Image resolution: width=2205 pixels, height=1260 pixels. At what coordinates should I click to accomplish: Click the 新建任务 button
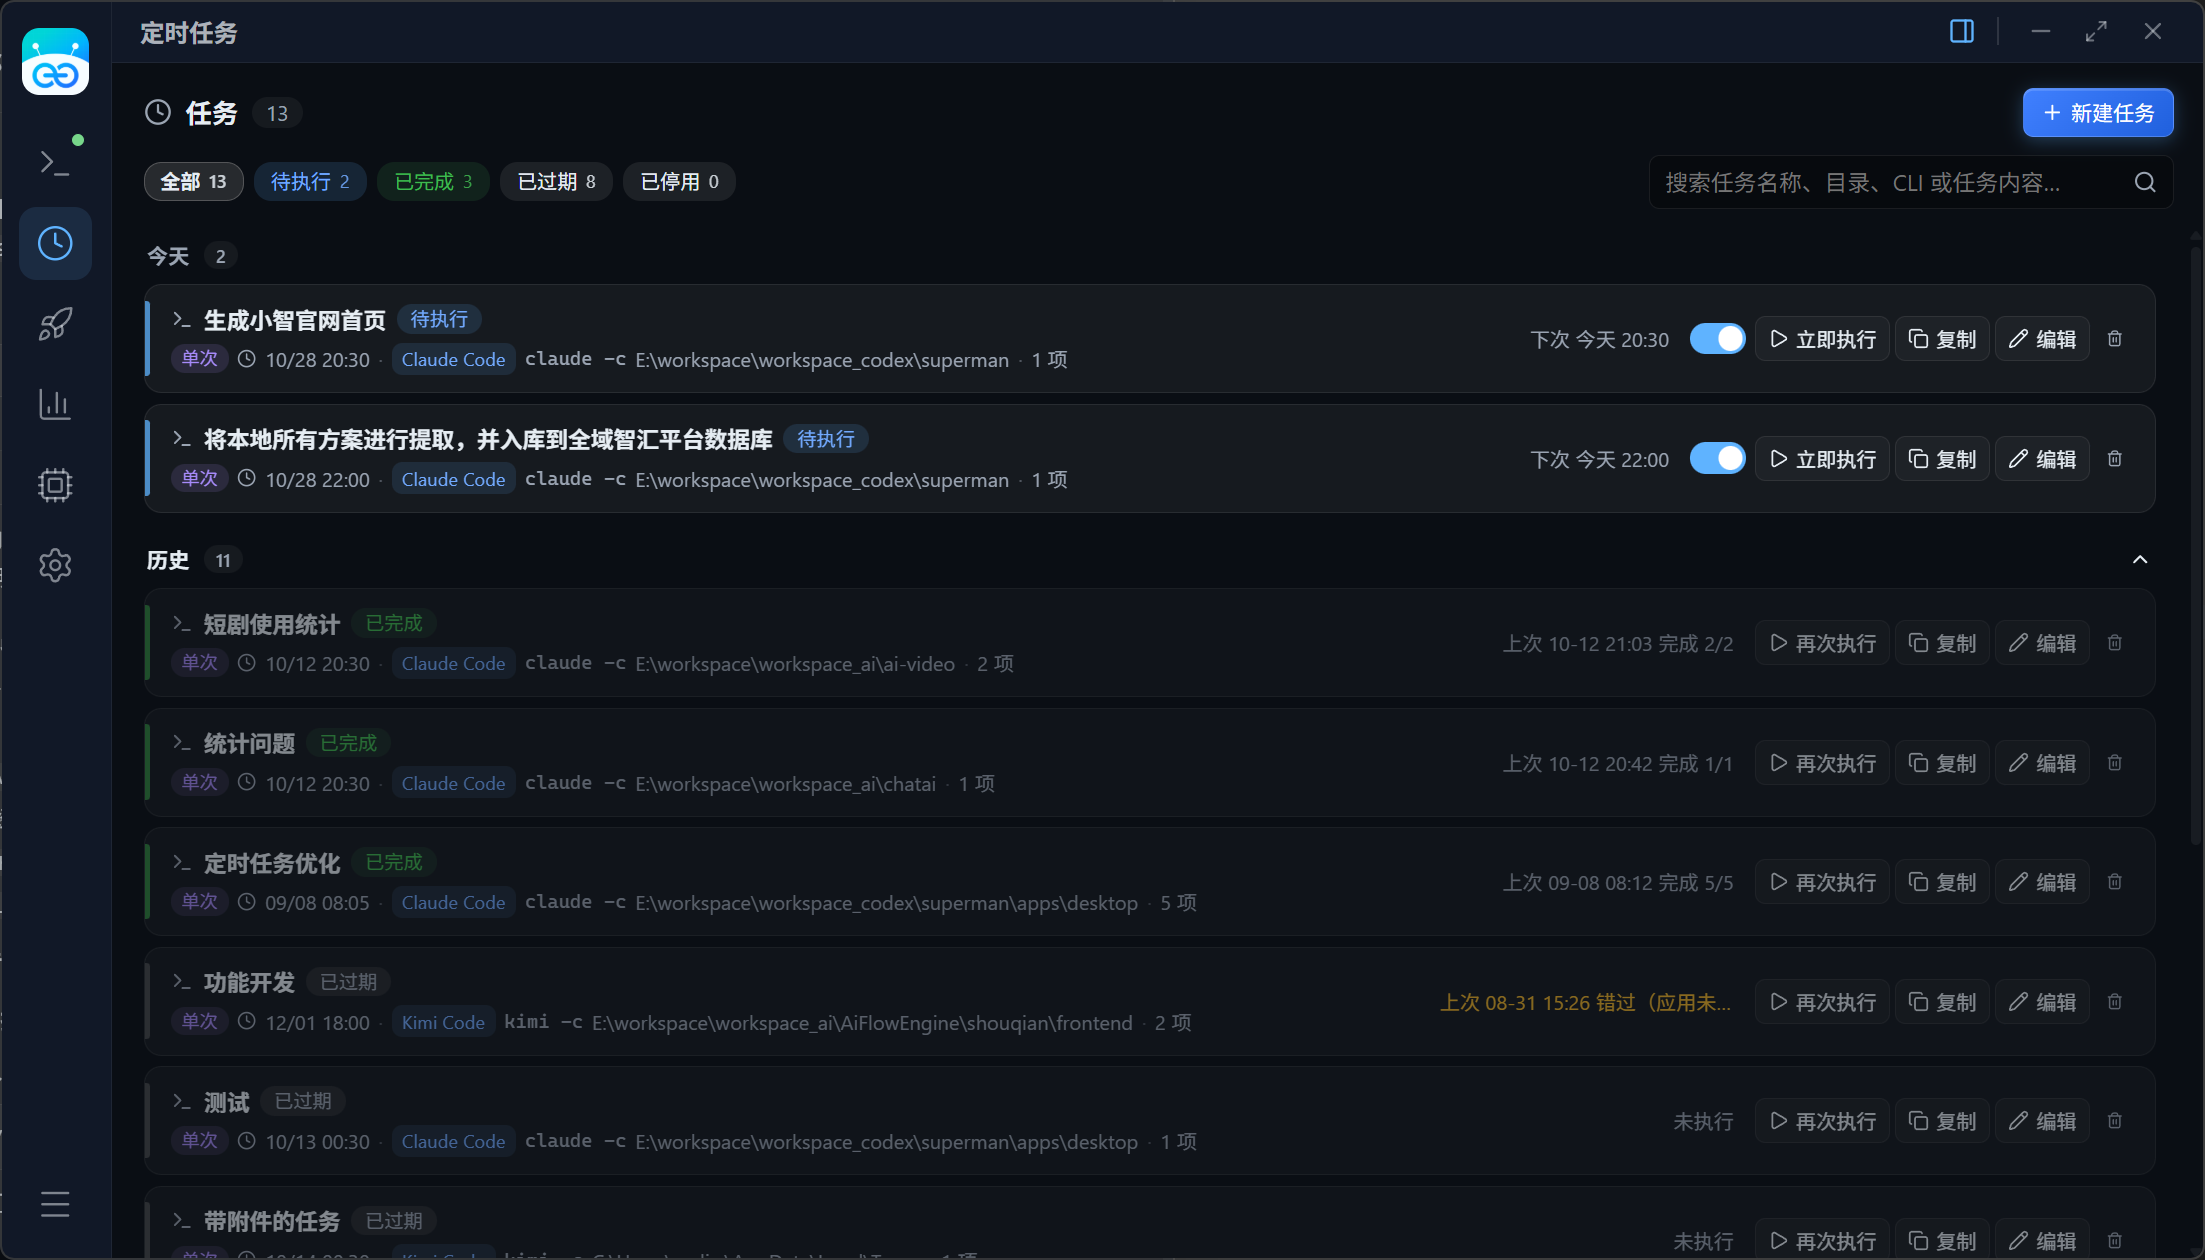point(2098,113)
